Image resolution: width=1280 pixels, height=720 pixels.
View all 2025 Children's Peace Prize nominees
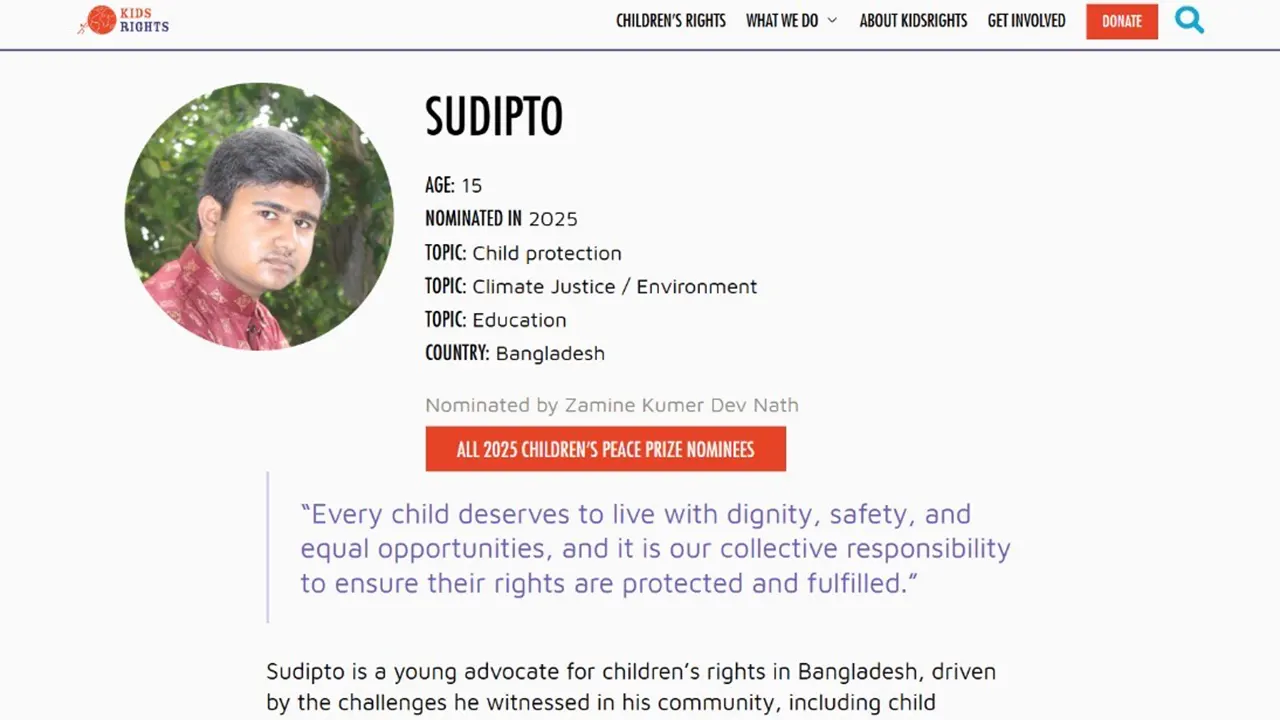click(605, 449)
